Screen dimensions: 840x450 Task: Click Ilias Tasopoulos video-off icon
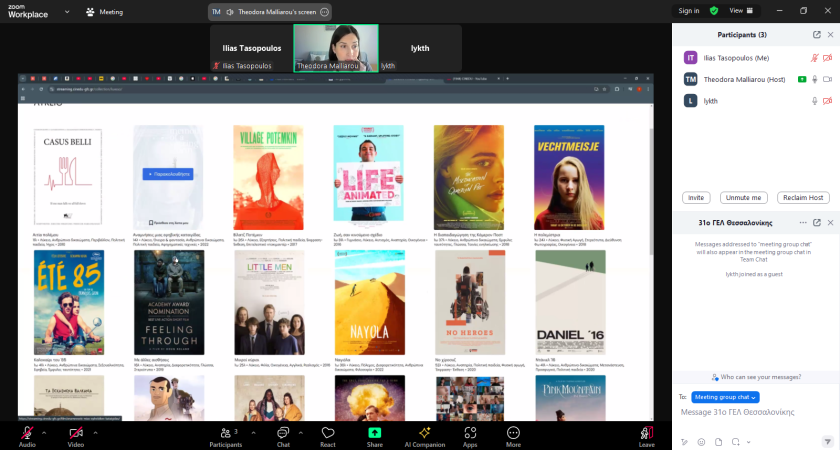828,58
